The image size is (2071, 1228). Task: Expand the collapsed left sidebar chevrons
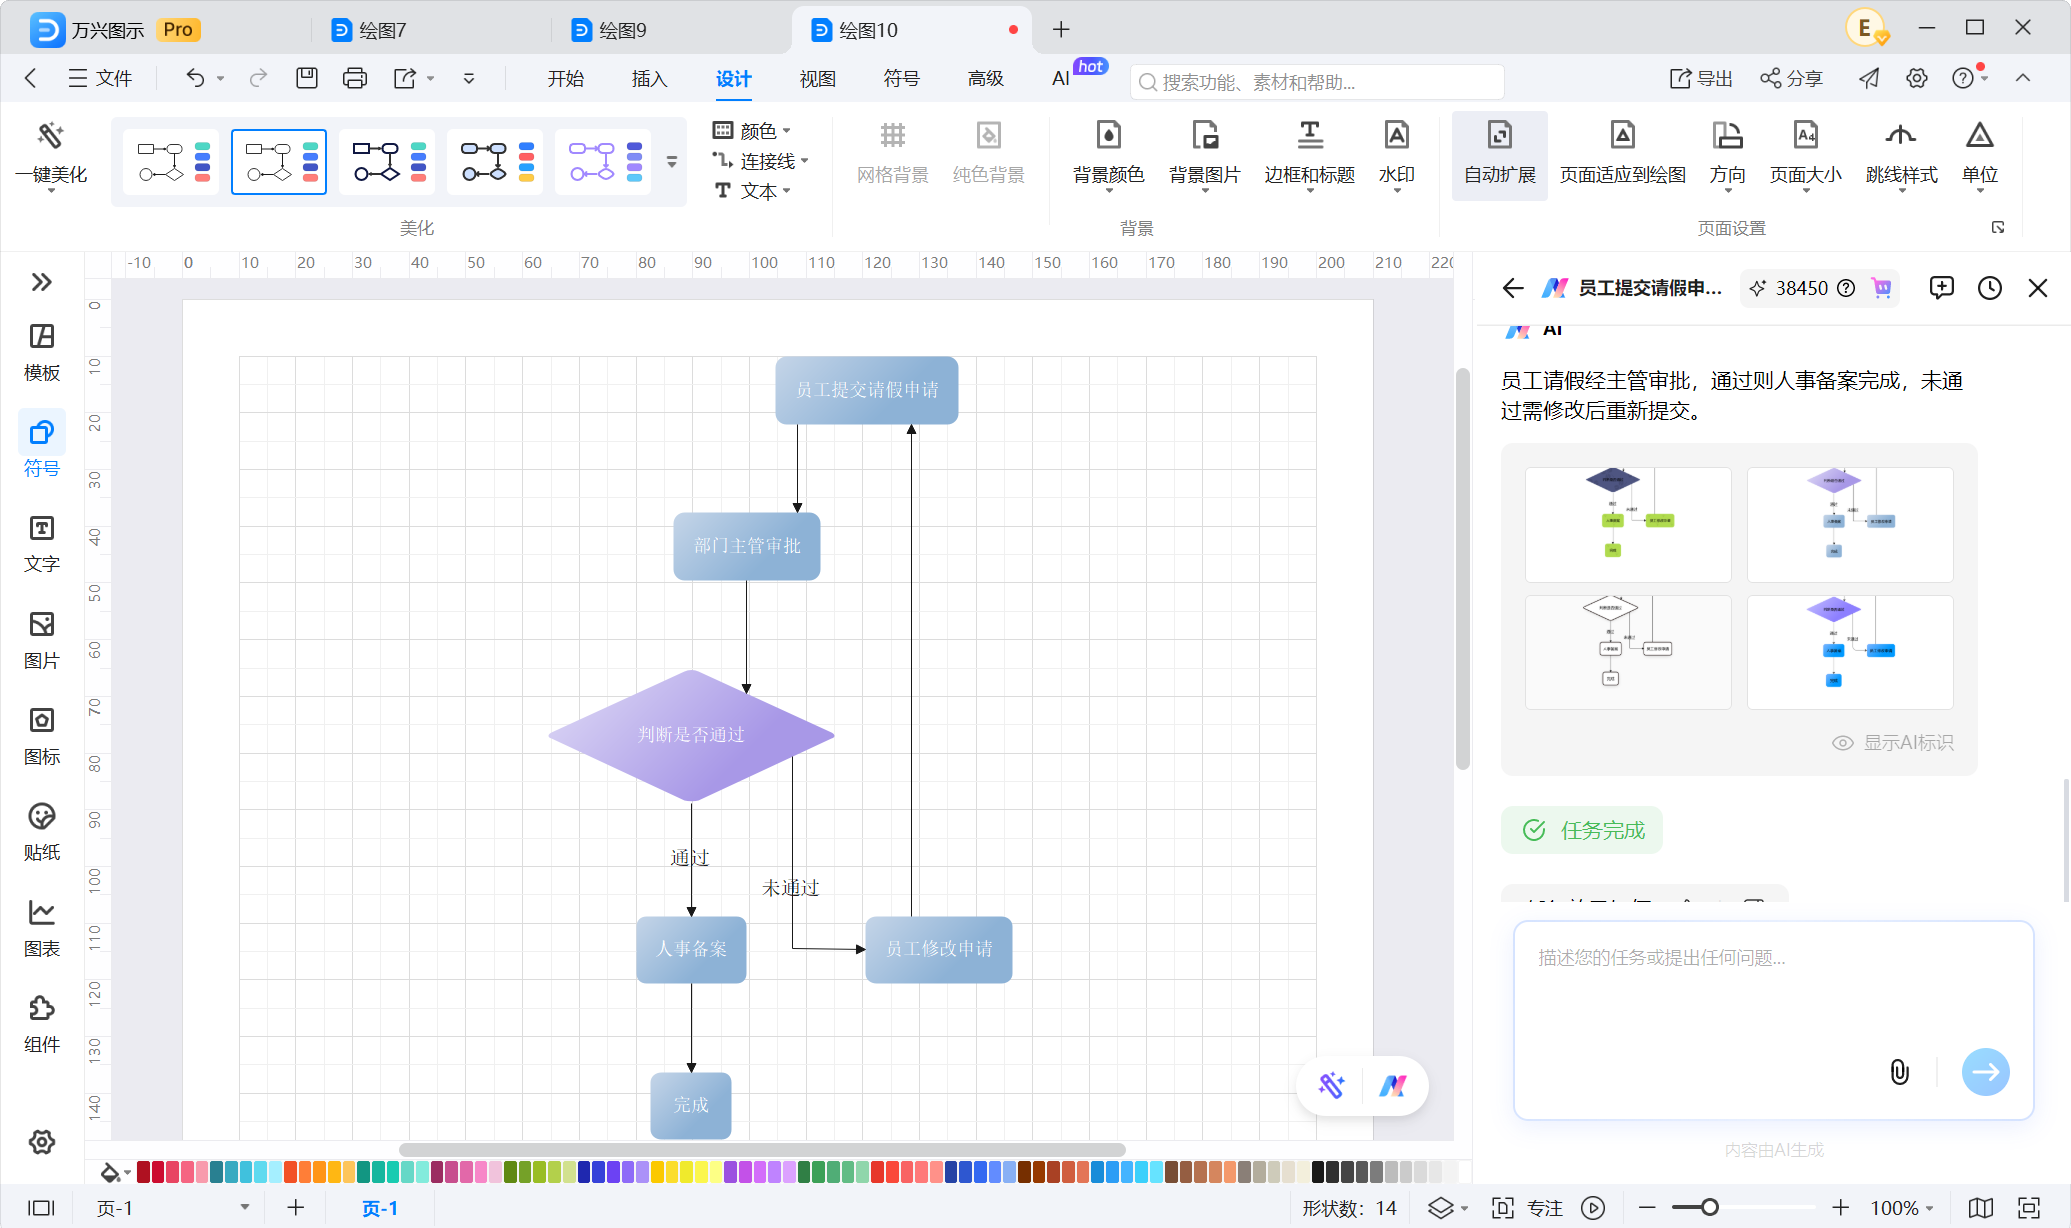point(41,282)
